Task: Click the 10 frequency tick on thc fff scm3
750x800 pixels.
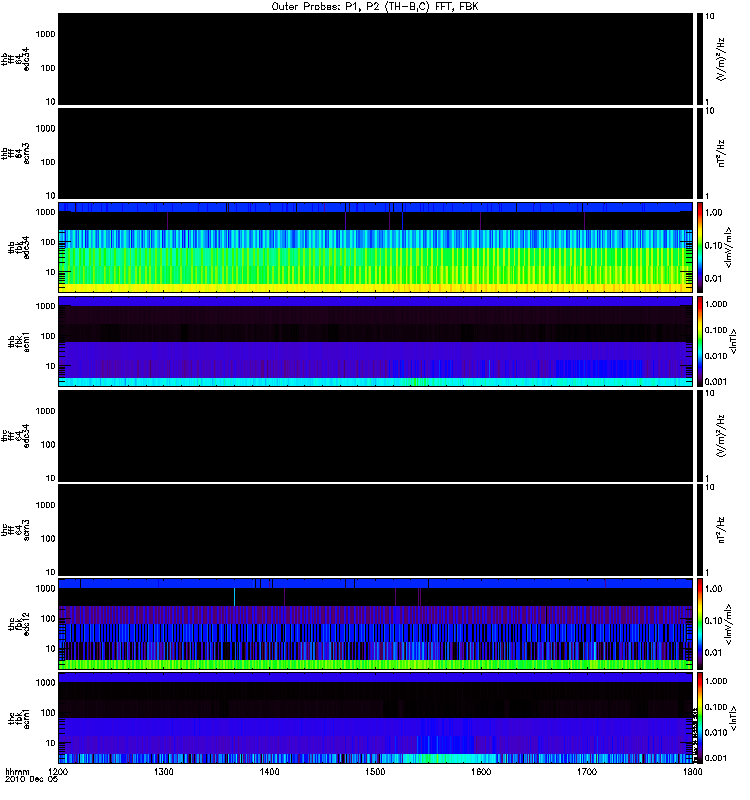Action: (51, 572)
